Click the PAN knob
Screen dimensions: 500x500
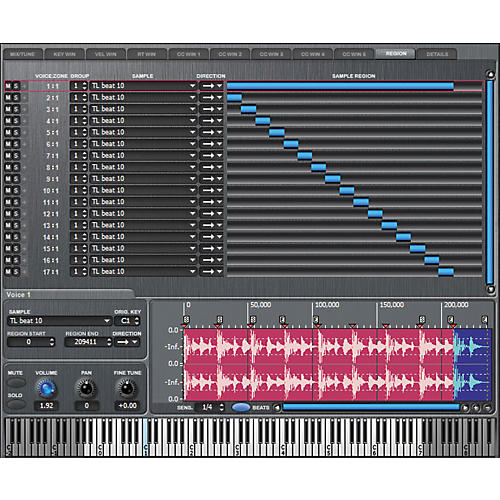click(86, 388)
